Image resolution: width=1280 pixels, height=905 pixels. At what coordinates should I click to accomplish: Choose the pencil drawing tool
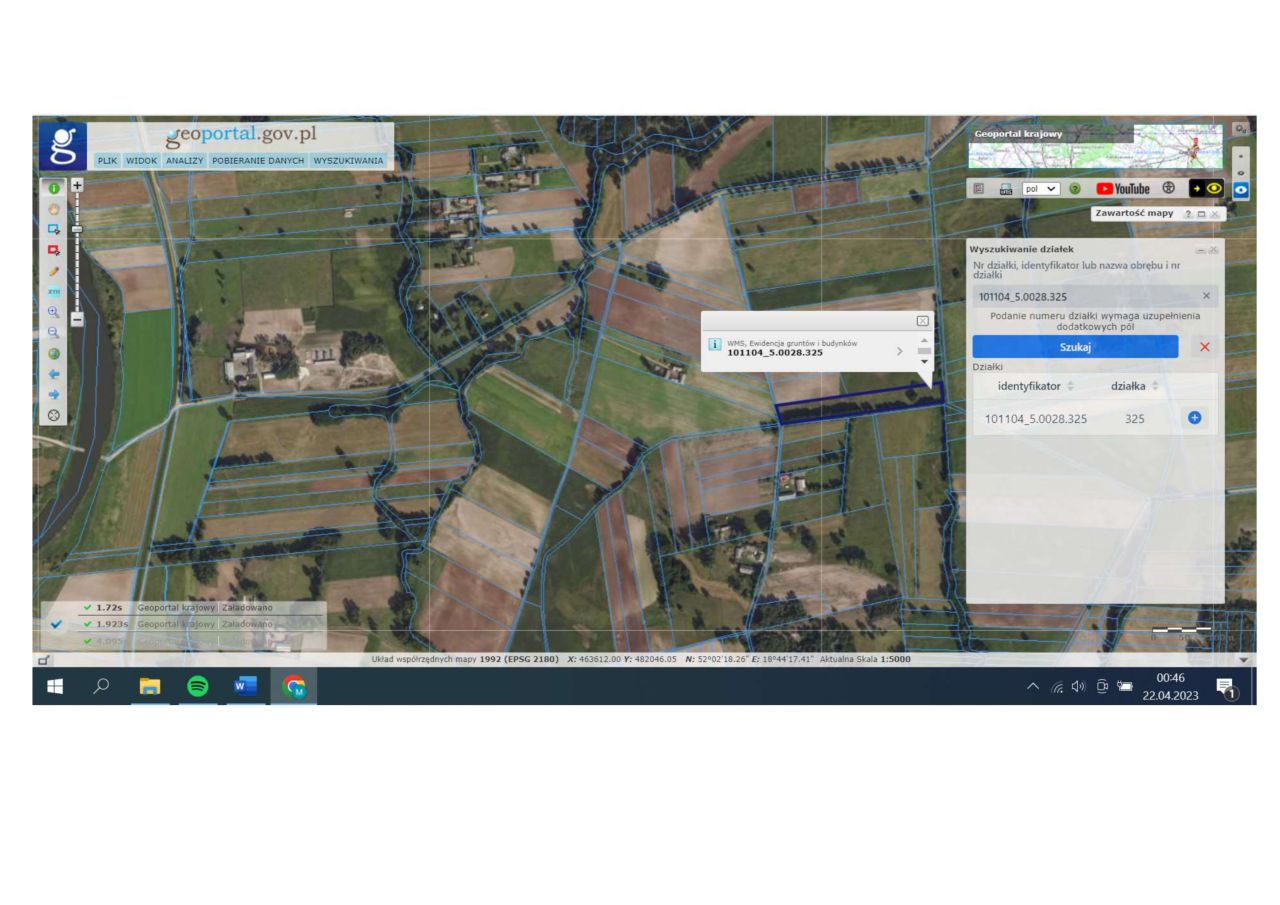click(54, 270)
